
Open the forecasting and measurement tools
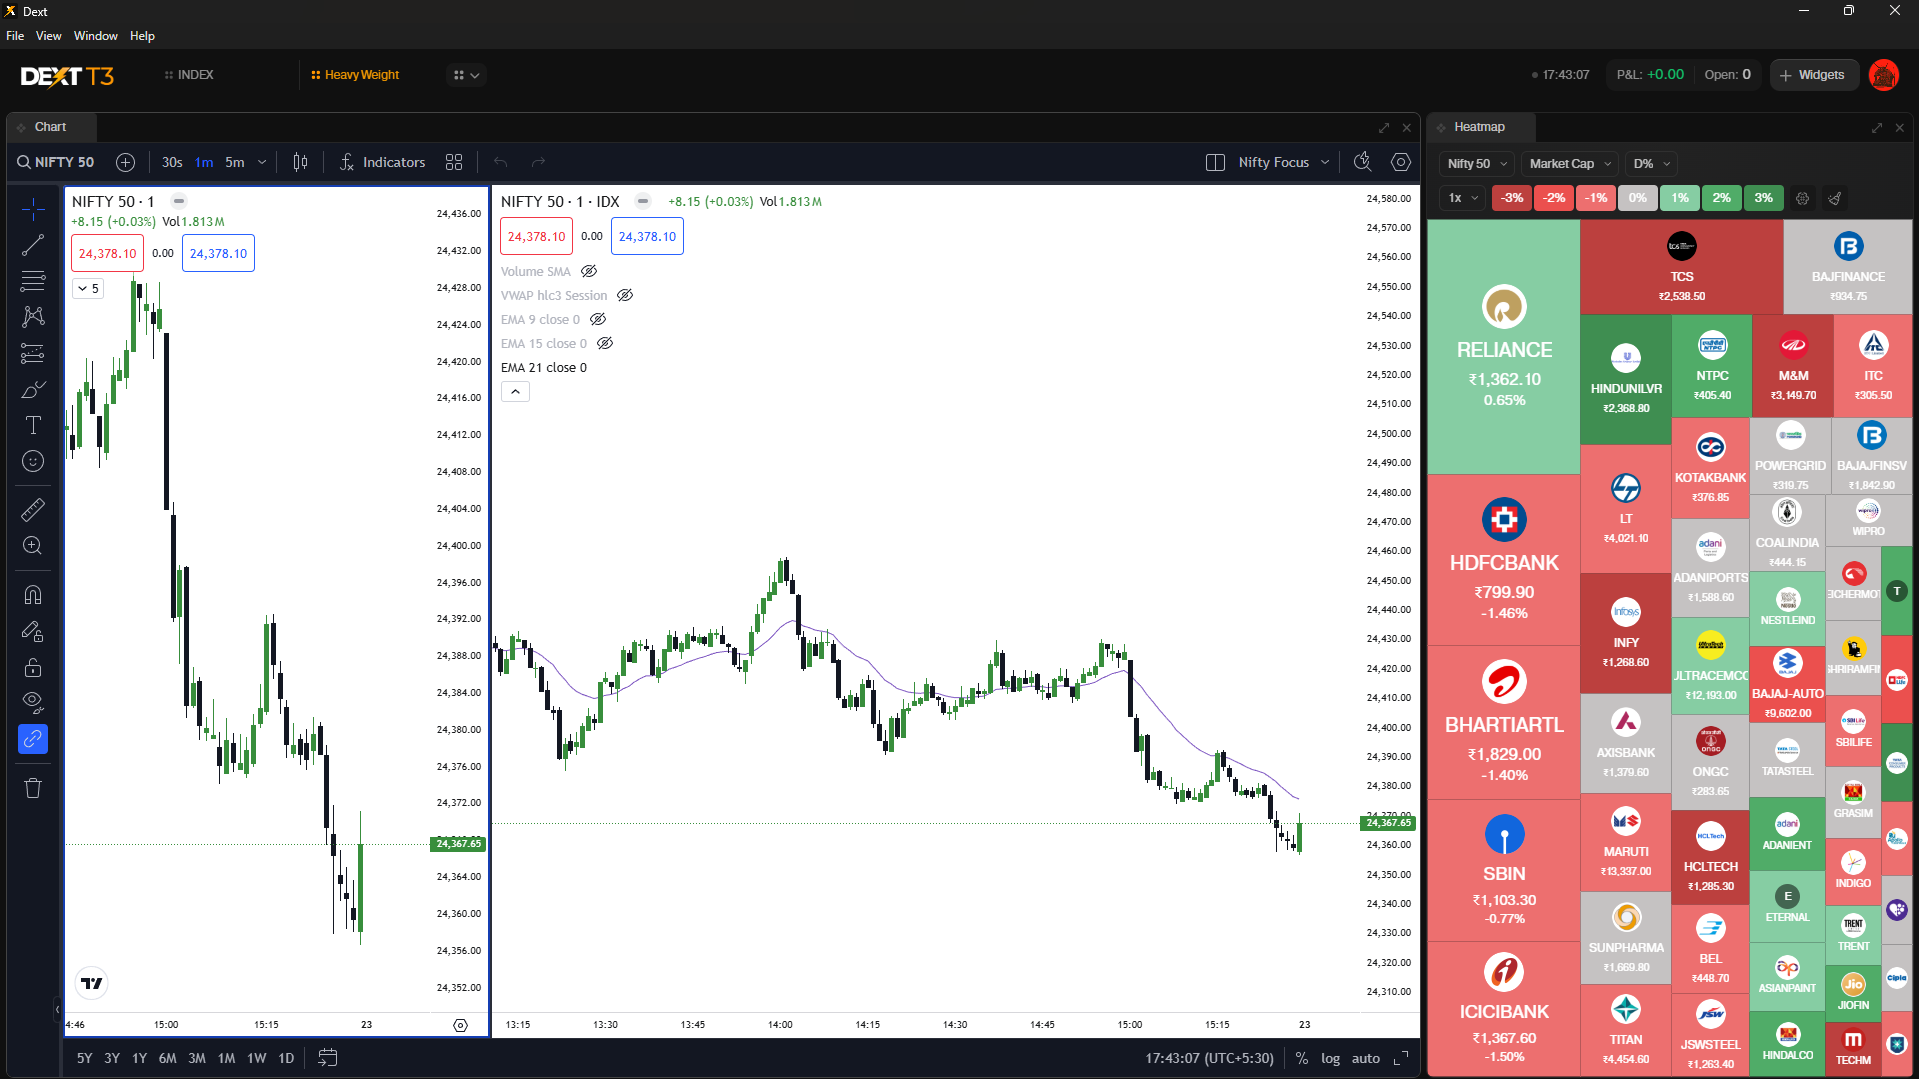[33, 353]
